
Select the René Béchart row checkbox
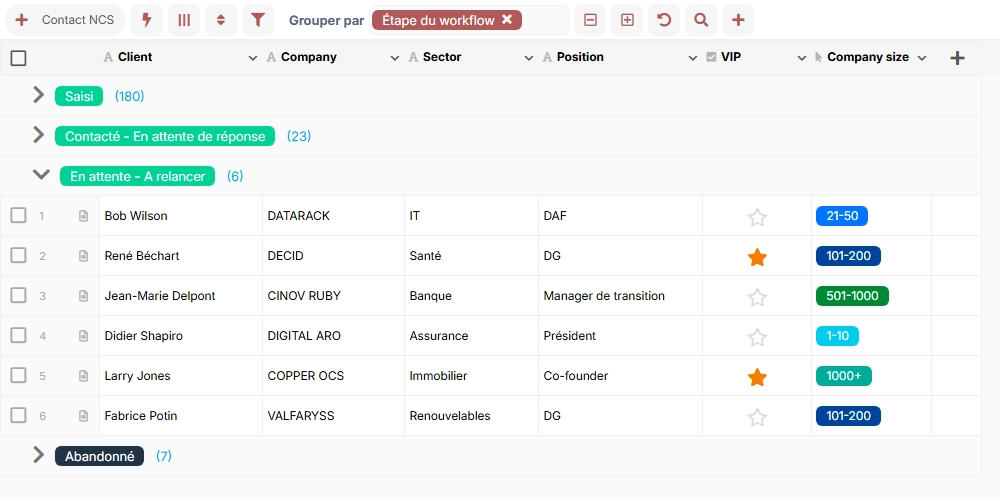point(18,255)
